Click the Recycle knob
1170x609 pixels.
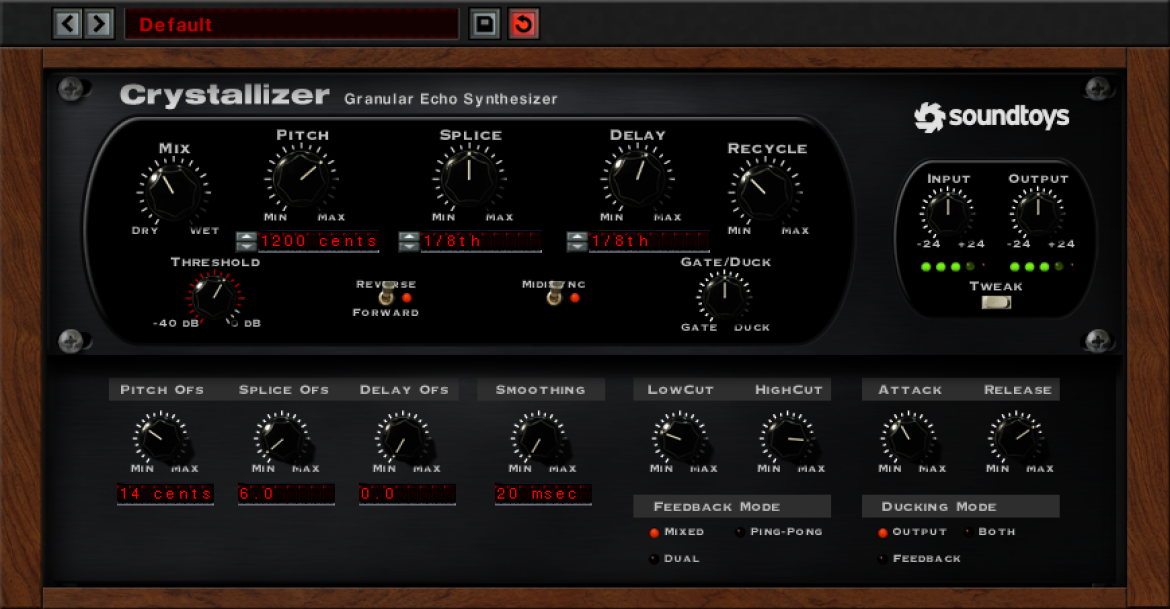coord(765,192)
